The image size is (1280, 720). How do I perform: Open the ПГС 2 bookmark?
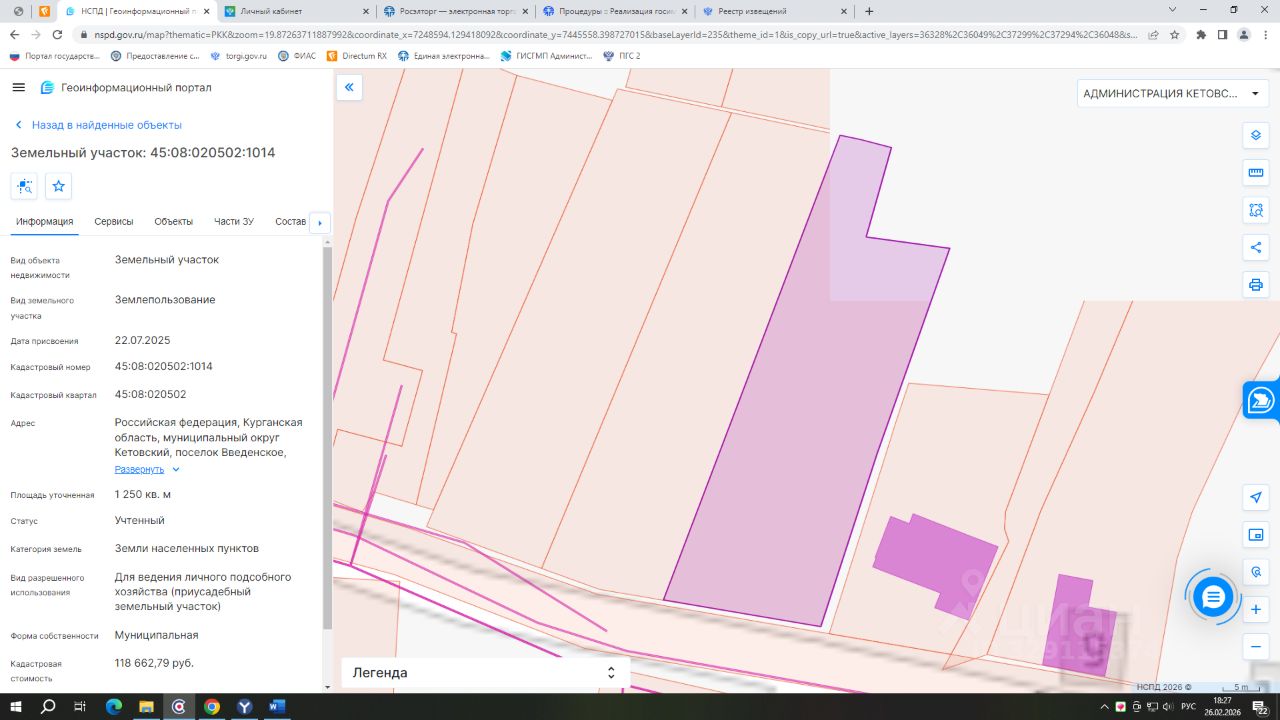622,56
